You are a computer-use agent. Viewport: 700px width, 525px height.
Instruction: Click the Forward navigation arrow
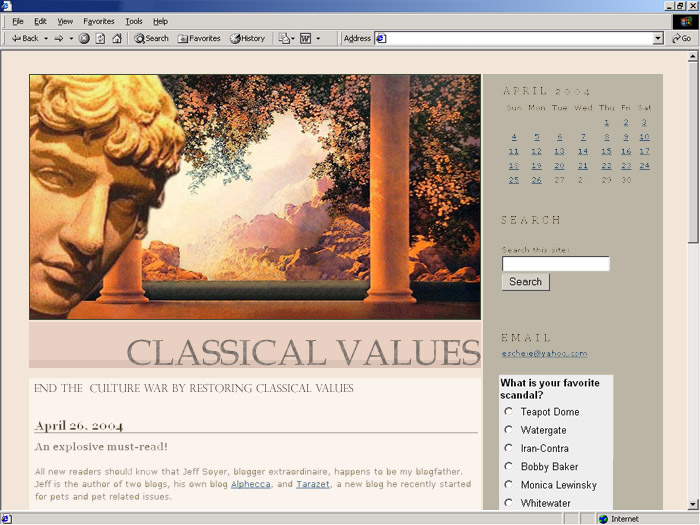[x=58, y=38]
